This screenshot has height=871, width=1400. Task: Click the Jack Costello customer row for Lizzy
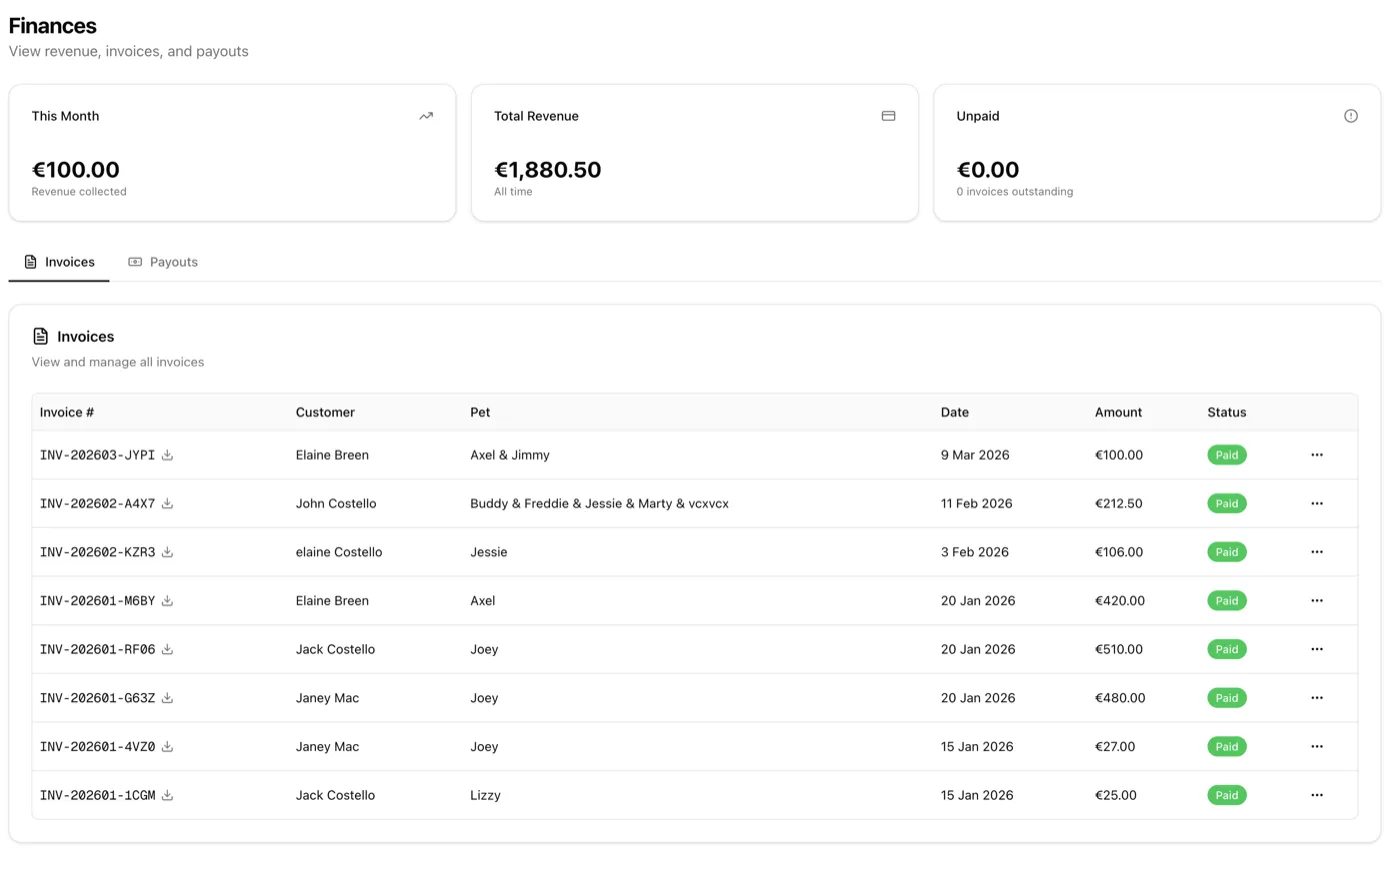tap(335, 795)
